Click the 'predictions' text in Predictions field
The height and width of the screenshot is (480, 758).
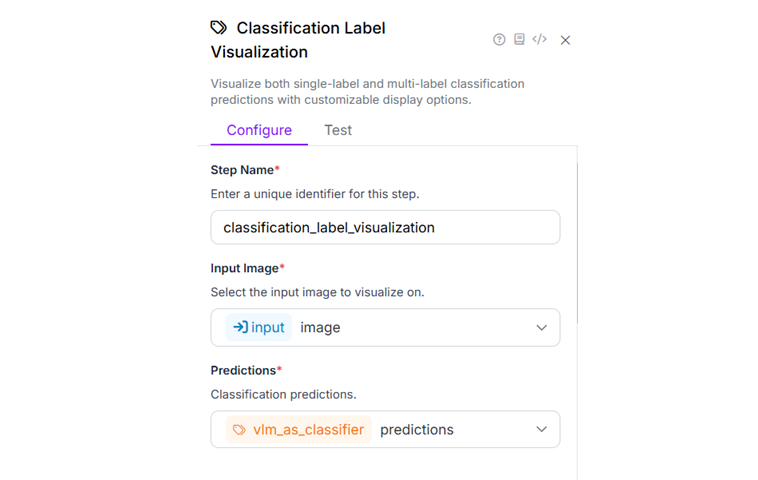(417, 429)
